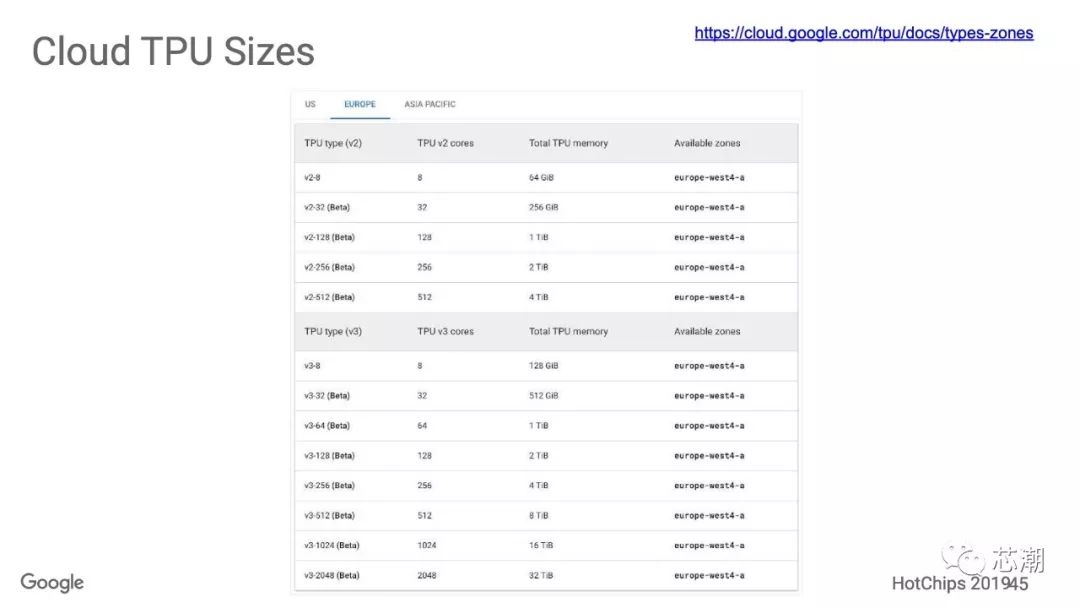
Task: Click the HotChips 2019 footer text
Action: pos(960,583)
